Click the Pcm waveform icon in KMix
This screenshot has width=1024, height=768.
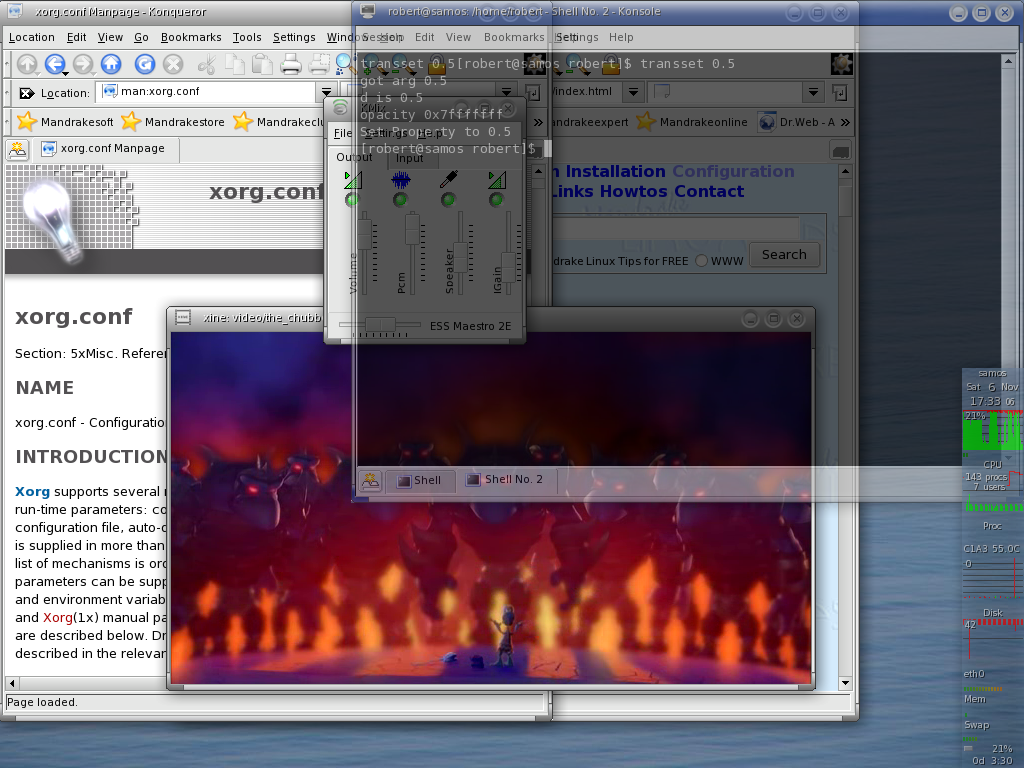click(x=400, y=179)
